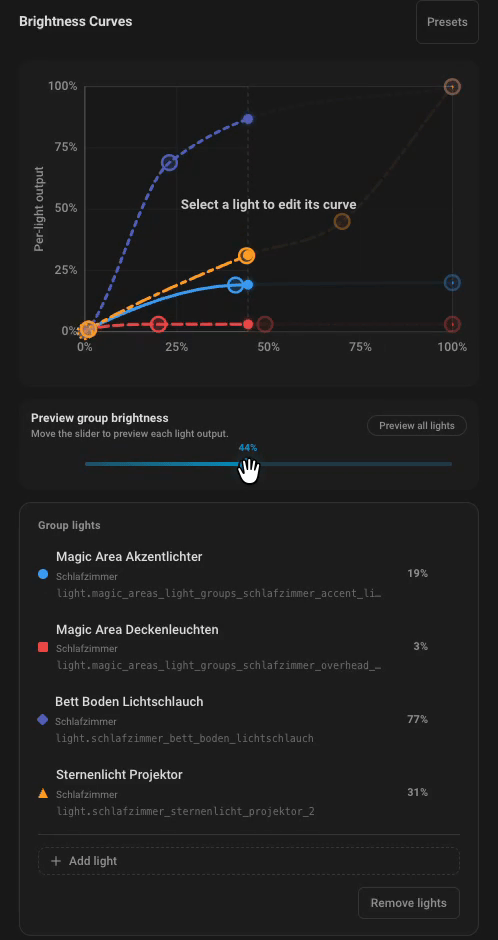The height and width of the screenshot is (940, 498).
Task: Click the red square icon for Deckenleuchten
Action: (43, 647)
